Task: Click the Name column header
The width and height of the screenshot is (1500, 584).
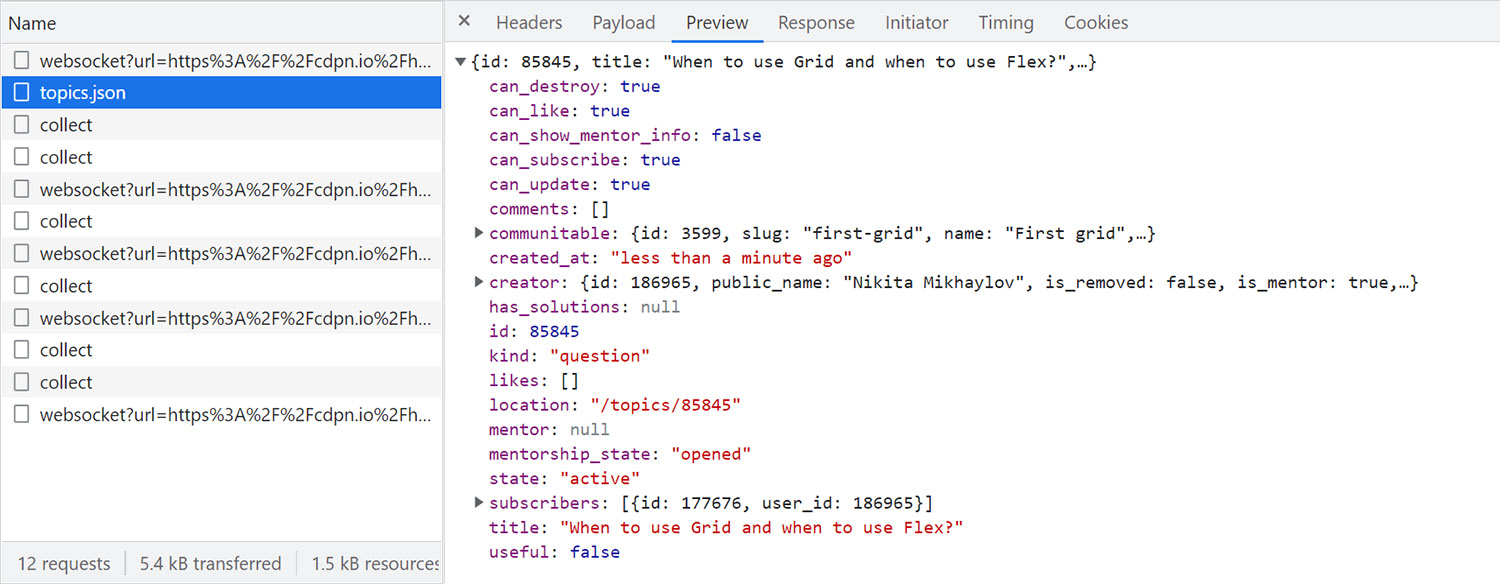Action: click(x=33, y=22)
